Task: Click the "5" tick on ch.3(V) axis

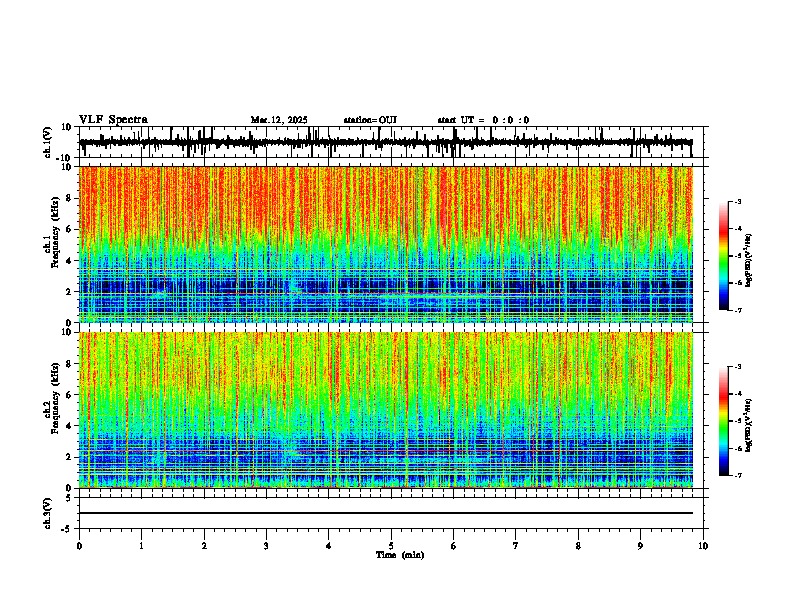Action: point(70,498)
